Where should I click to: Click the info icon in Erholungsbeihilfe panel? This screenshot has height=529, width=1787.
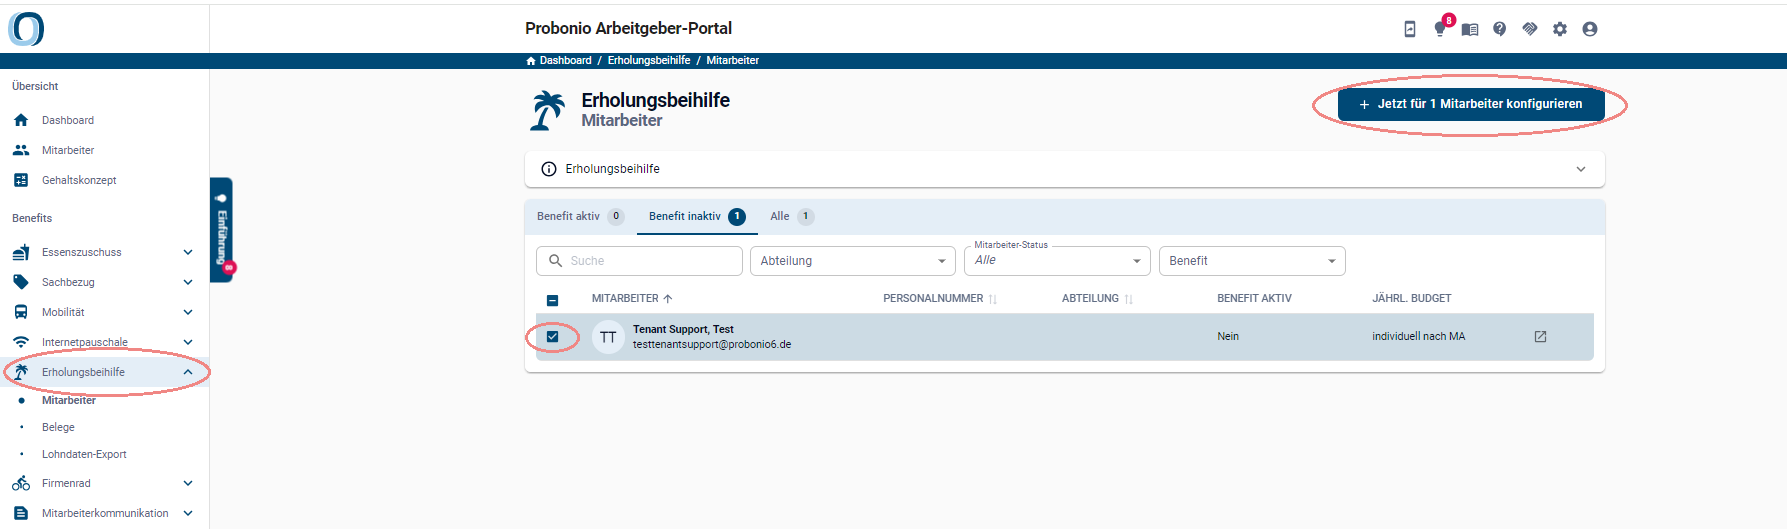coord(548,169)
